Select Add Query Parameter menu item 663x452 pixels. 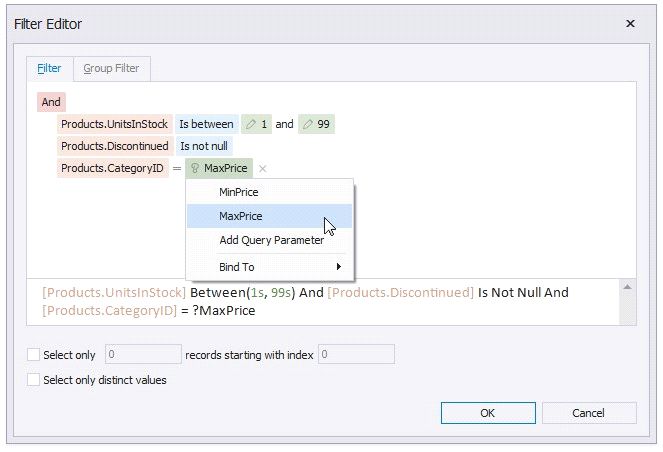tap(271, 240)
